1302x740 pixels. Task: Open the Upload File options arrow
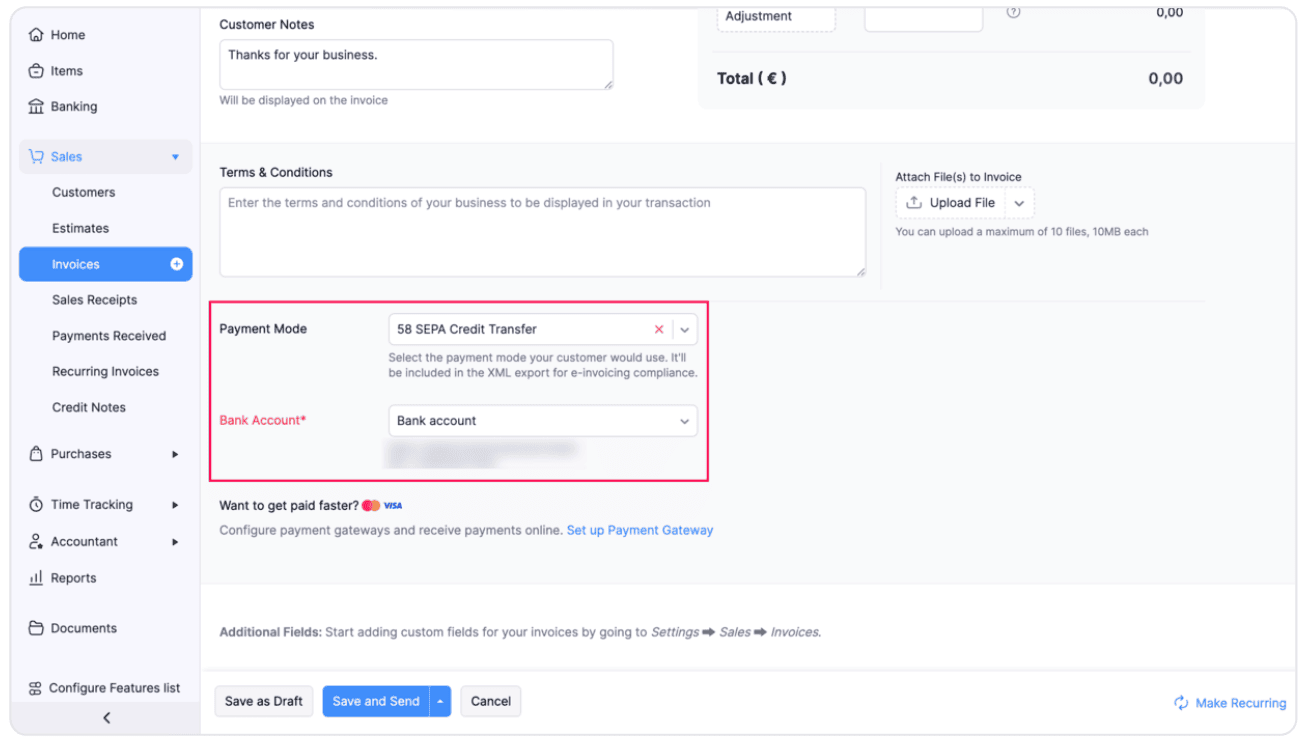[1019, 203]
